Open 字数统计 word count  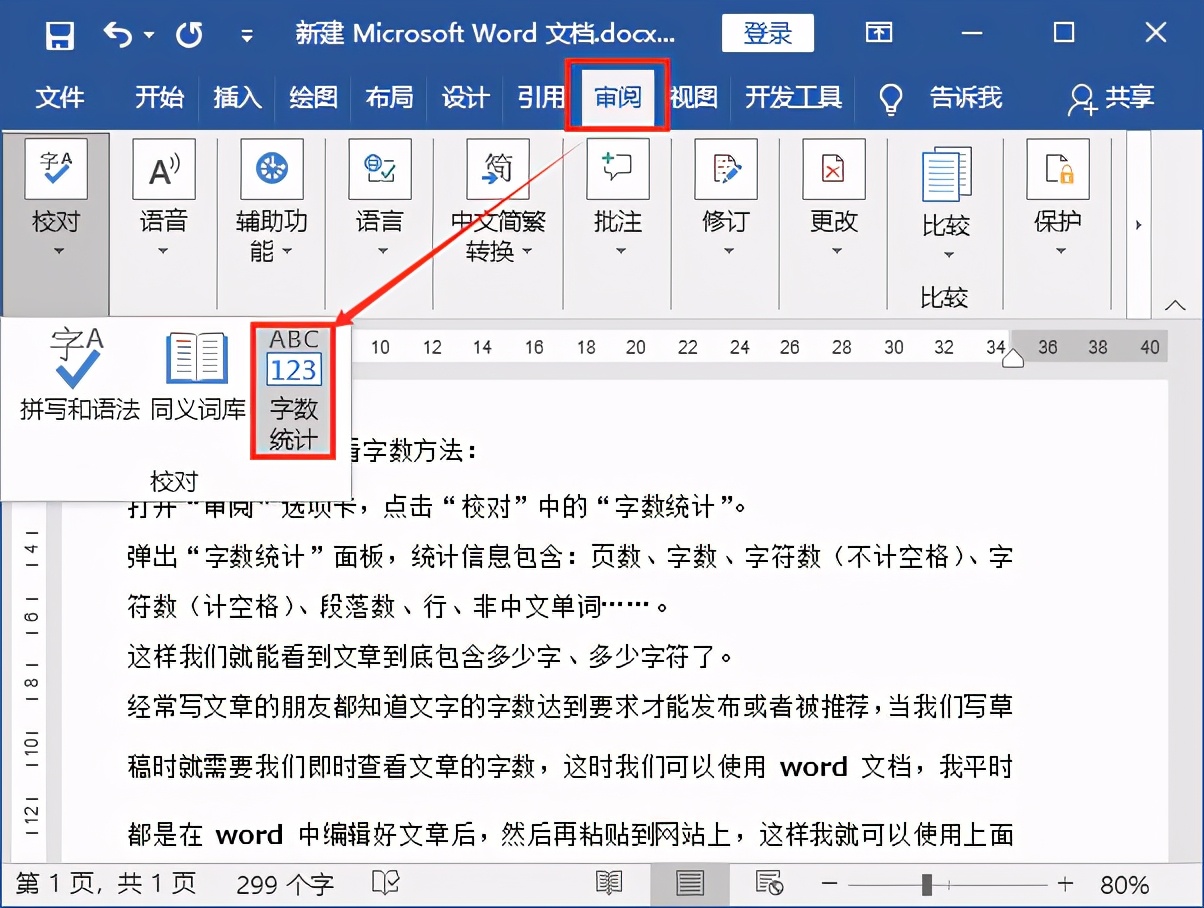293,391
